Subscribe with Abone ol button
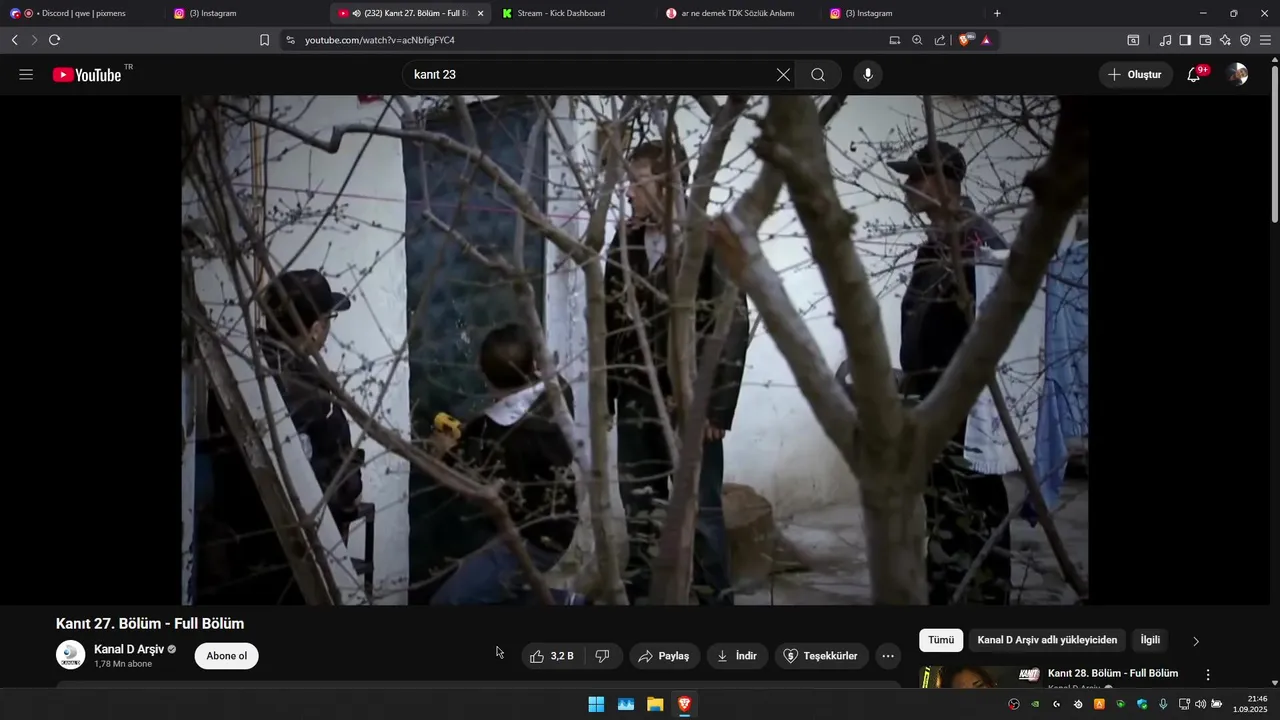Screen dimensions: 1280x720 226,656
